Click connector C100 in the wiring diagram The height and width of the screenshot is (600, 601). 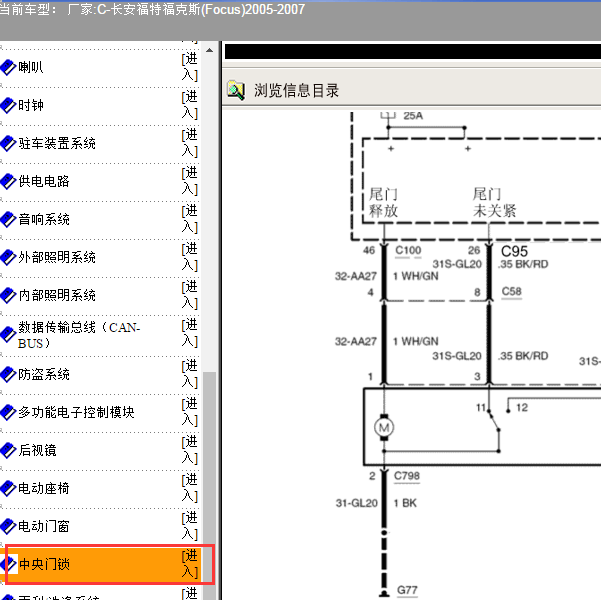coord(408,251)
